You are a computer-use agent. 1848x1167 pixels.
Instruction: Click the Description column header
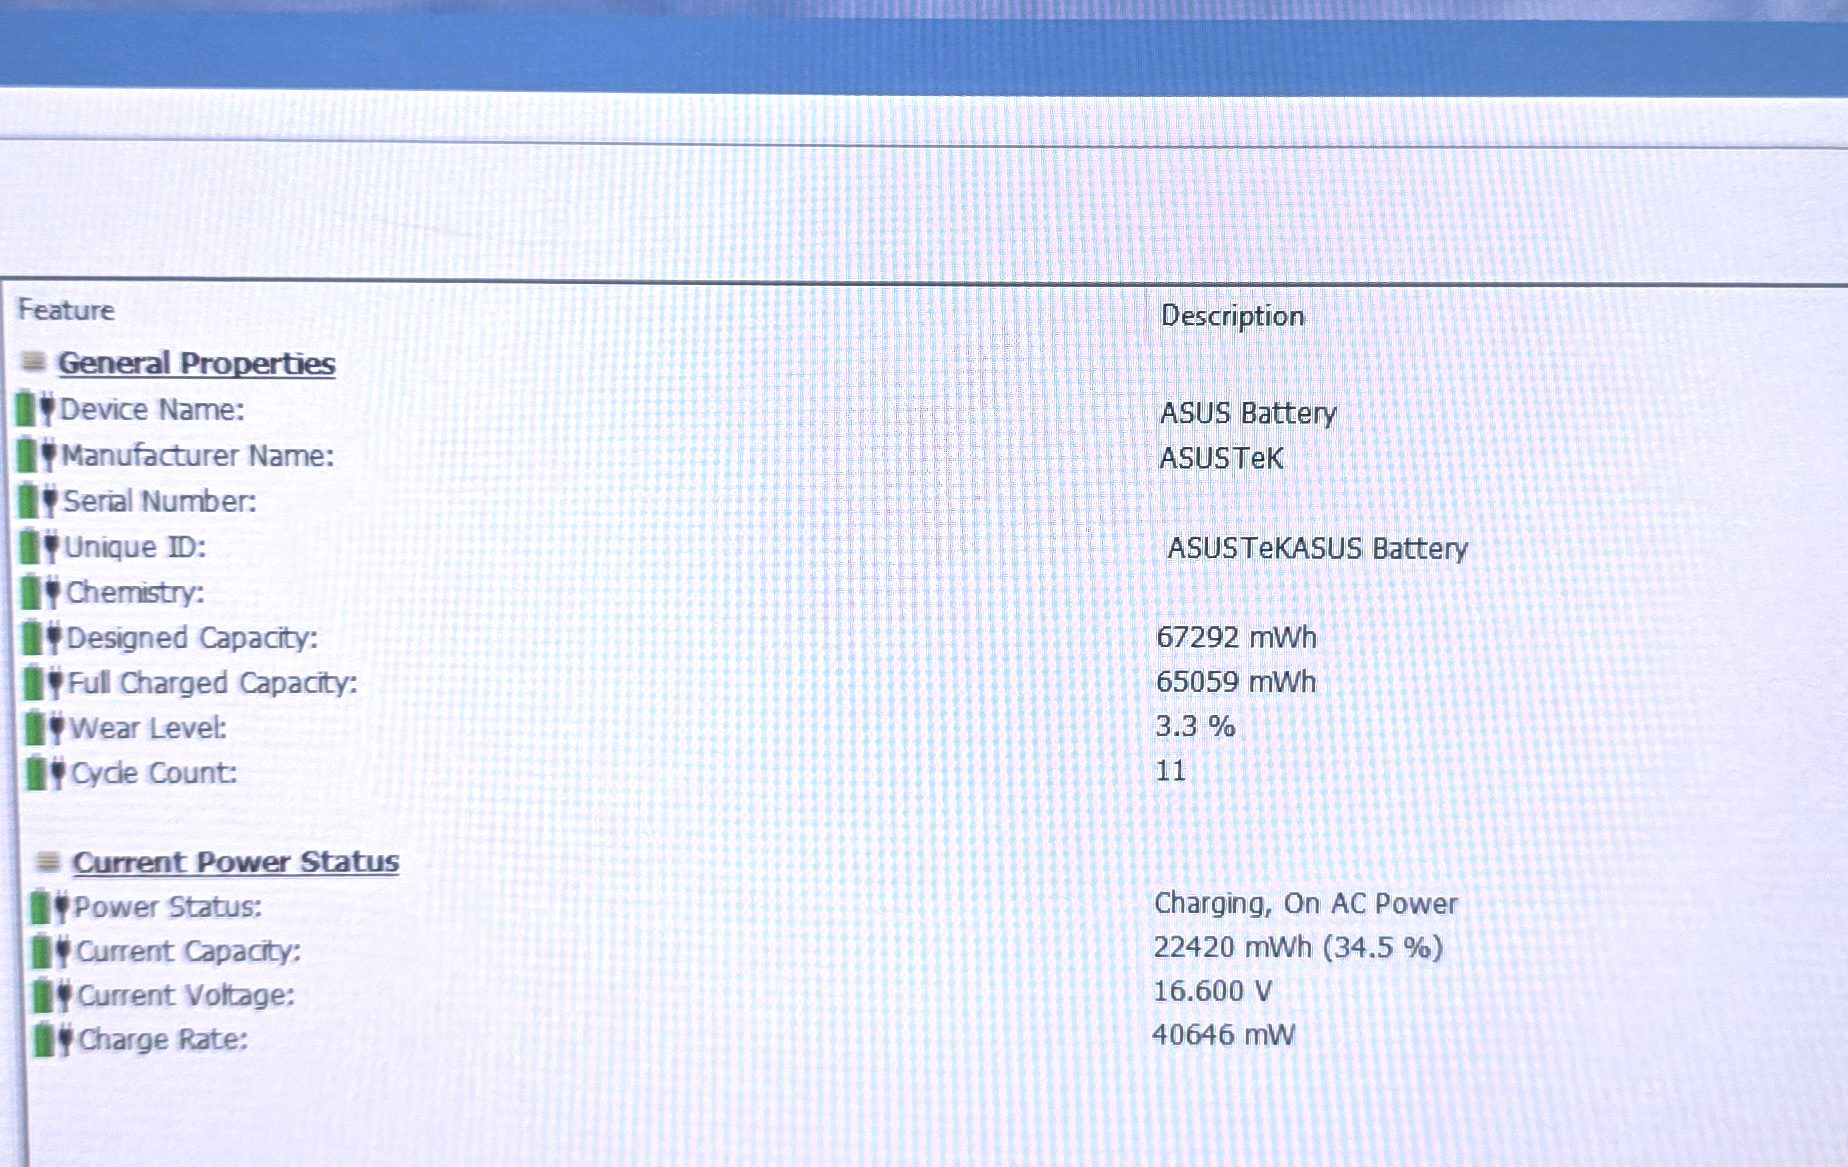point(1232,316)
